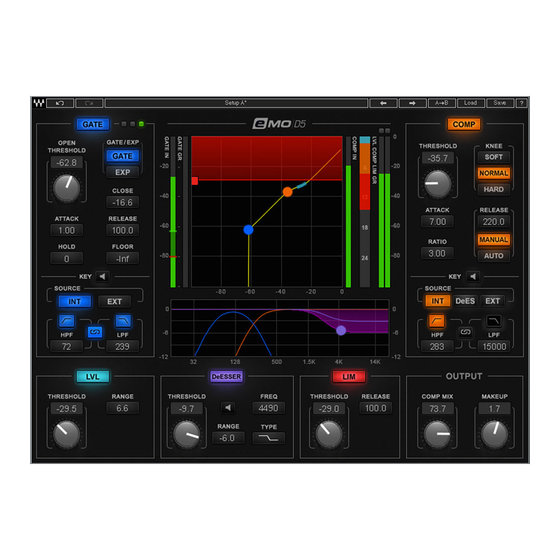Image resolution: width=560 pixels, height=560 pixels.
Task: Choose AUTO compressor release mode
Action: click(494, 256)
